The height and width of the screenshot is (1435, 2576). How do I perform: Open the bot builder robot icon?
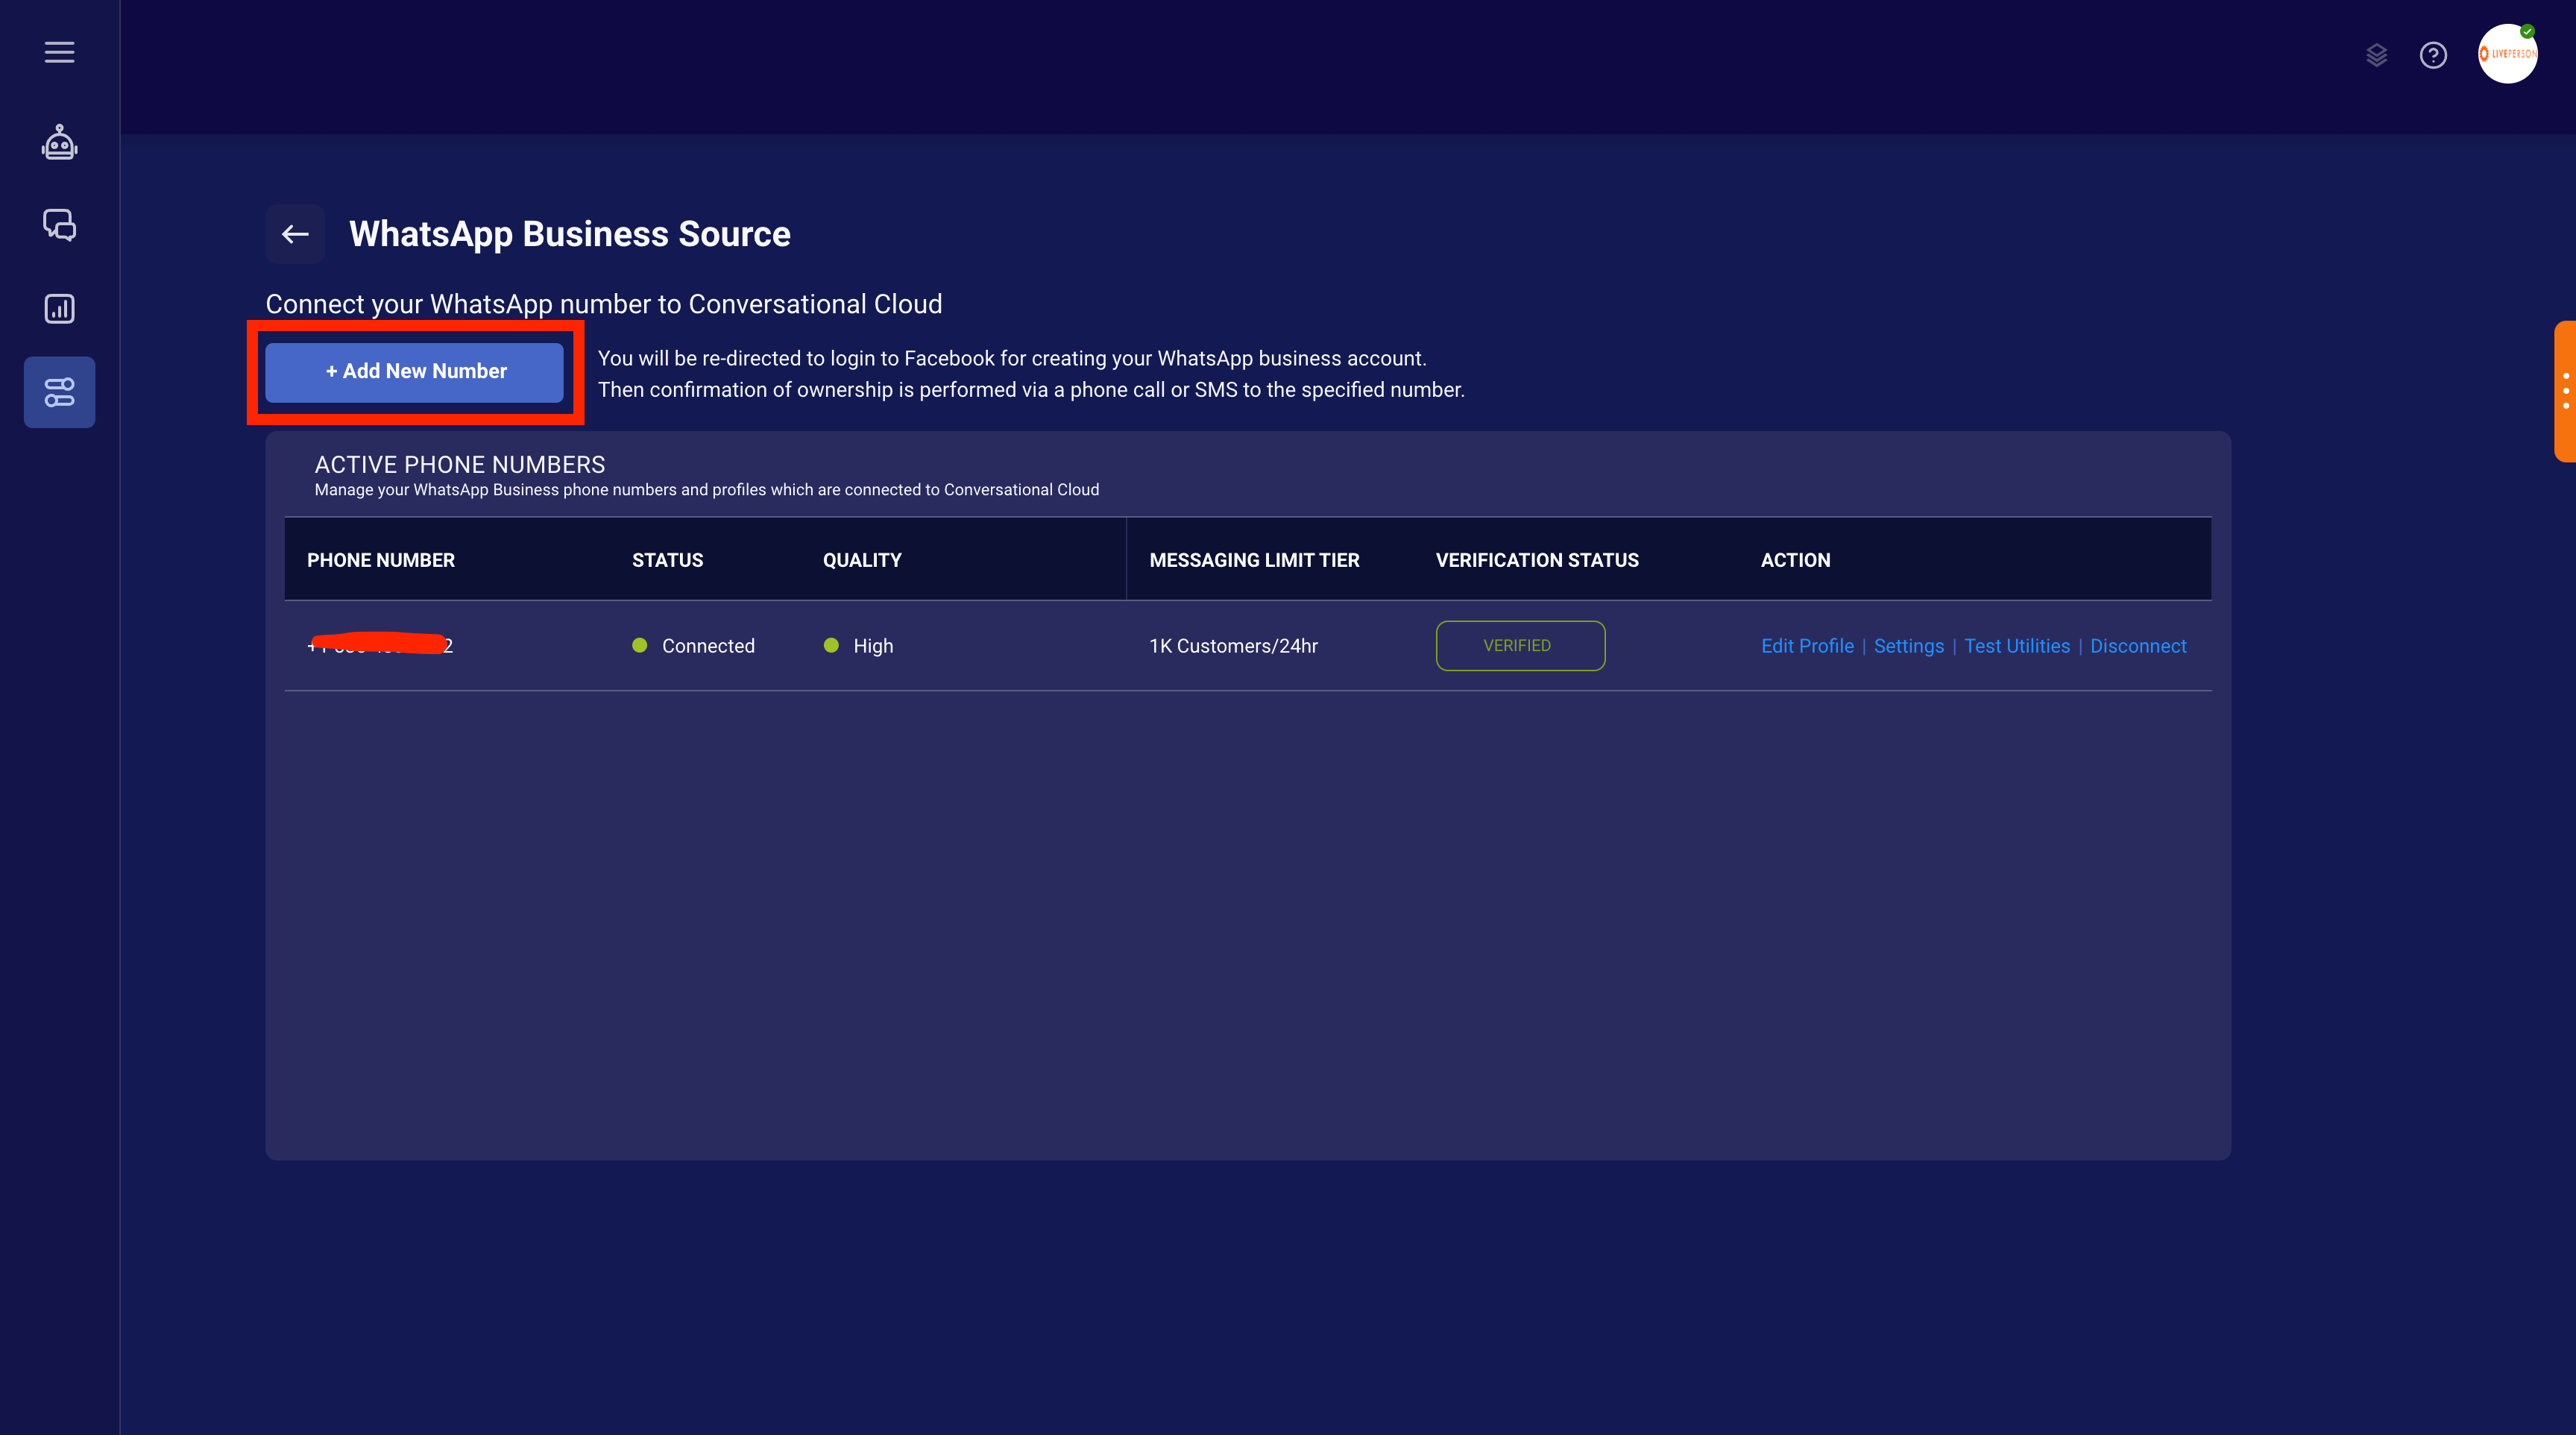59,142
